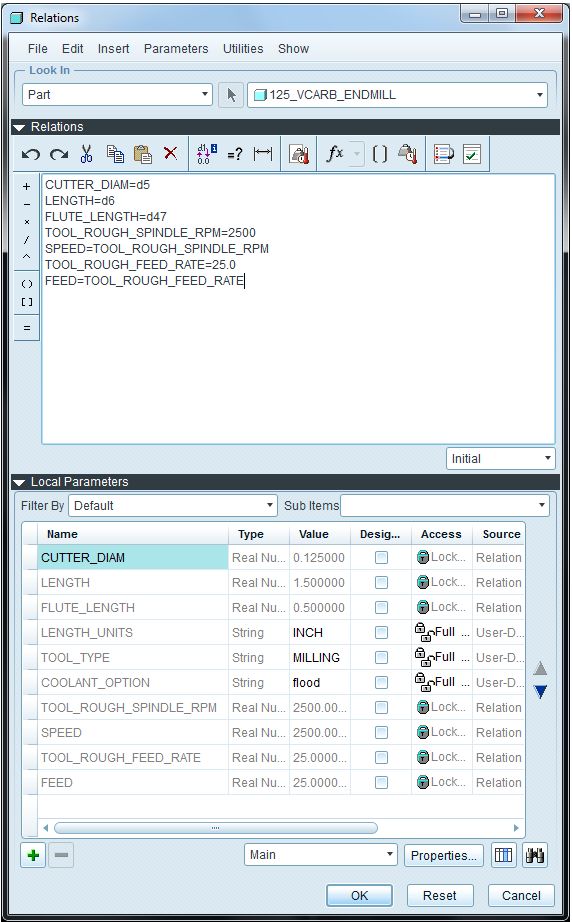Click the minus remove parameter button

pyautogui.click(x=61, y=855)
